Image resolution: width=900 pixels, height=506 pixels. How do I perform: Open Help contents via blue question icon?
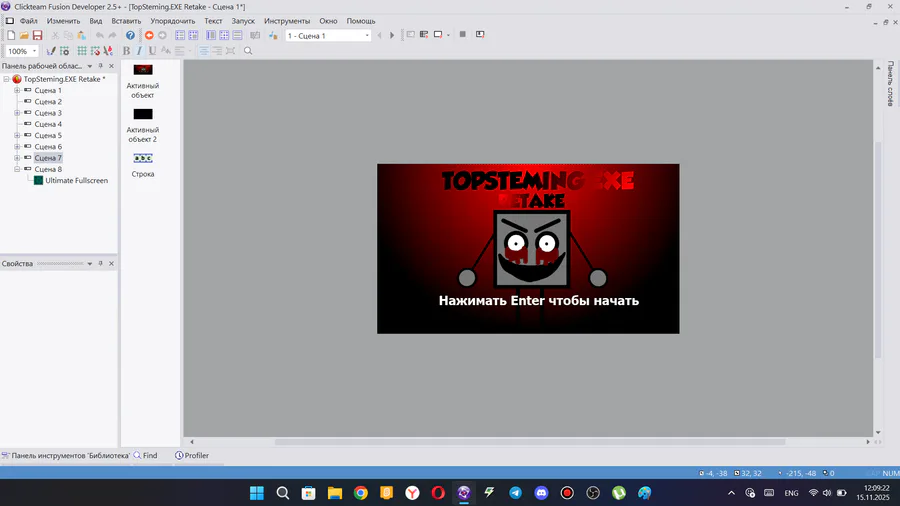[x=130, y=36]
